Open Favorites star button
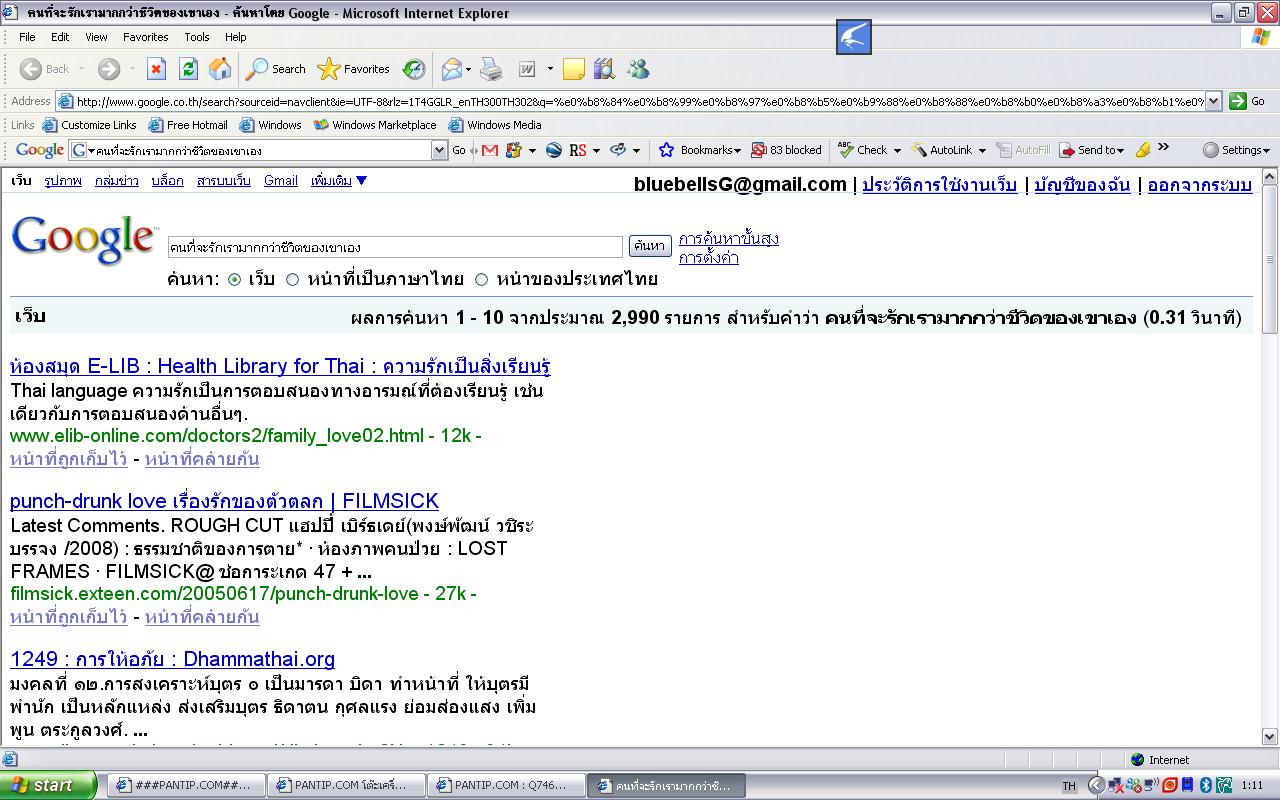This screenshot has height=800, width=1280. (x=354, y=69)
